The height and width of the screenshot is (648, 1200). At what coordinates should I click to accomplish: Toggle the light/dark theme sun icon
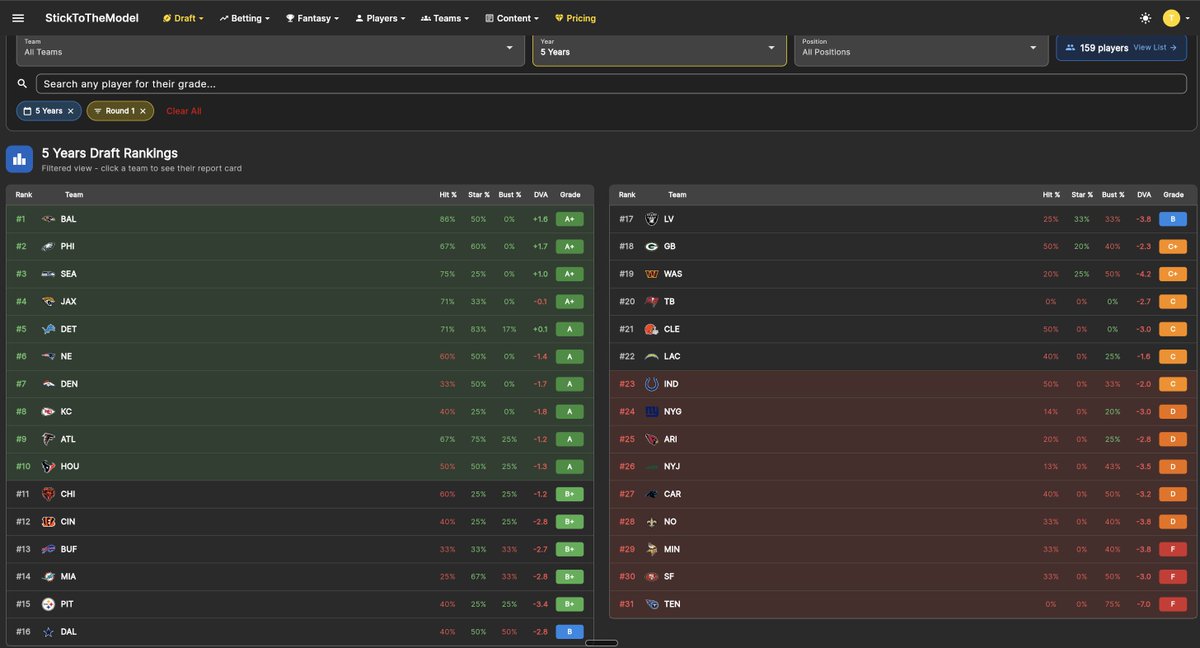tap(1145, 18)
